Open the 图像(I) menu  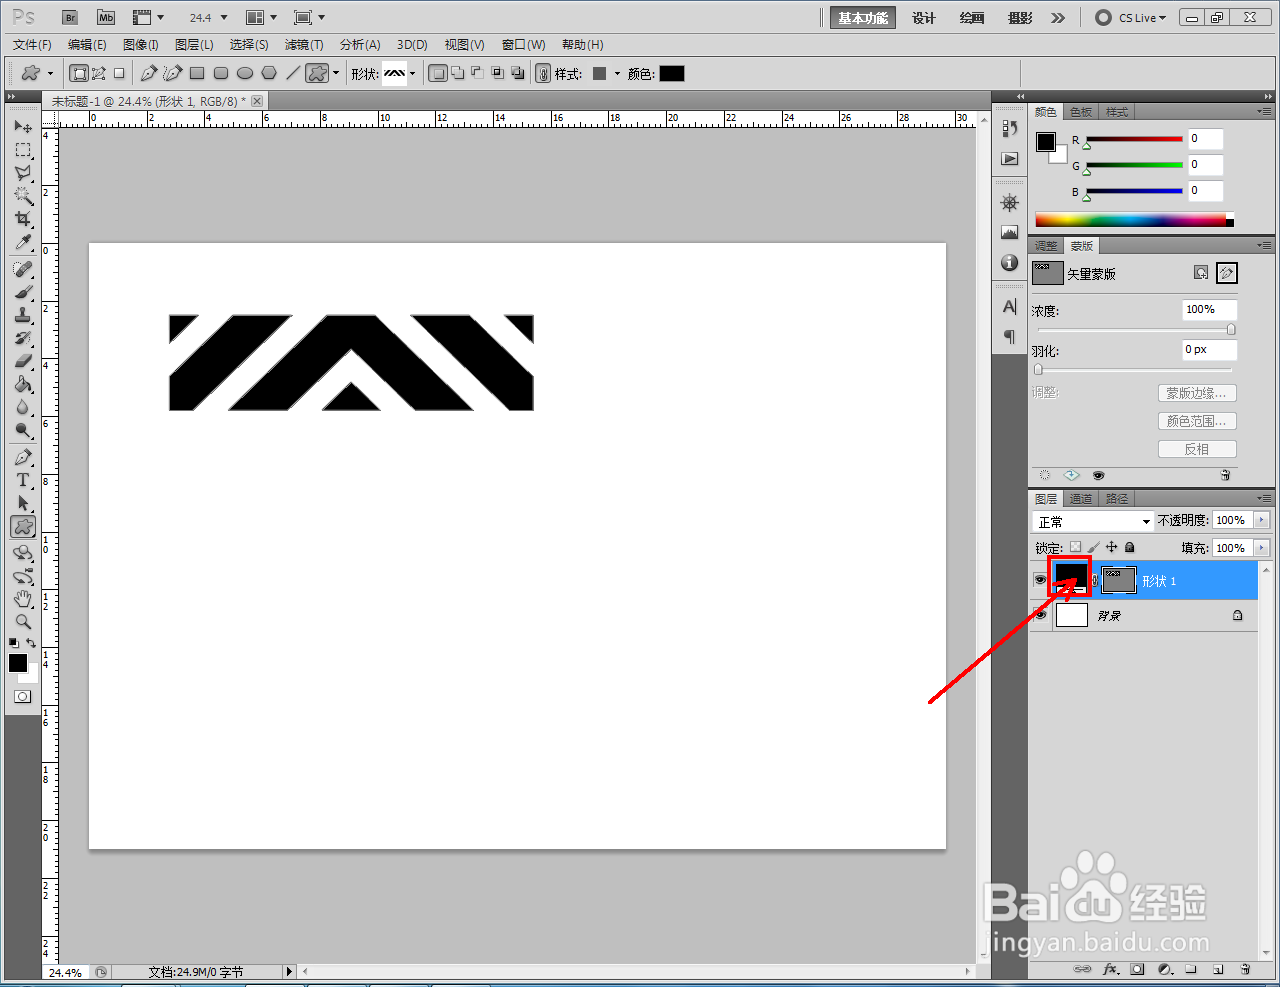(x=141, y=44)
